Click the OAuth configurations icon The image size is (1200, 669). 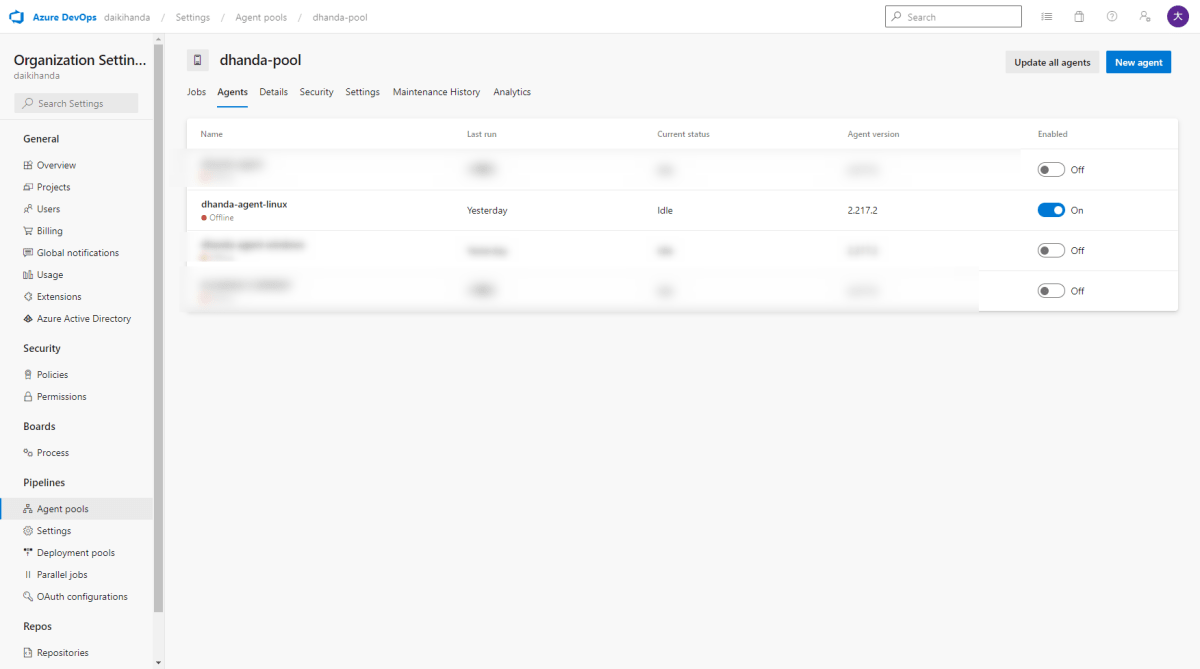click(x=28, y=597)
